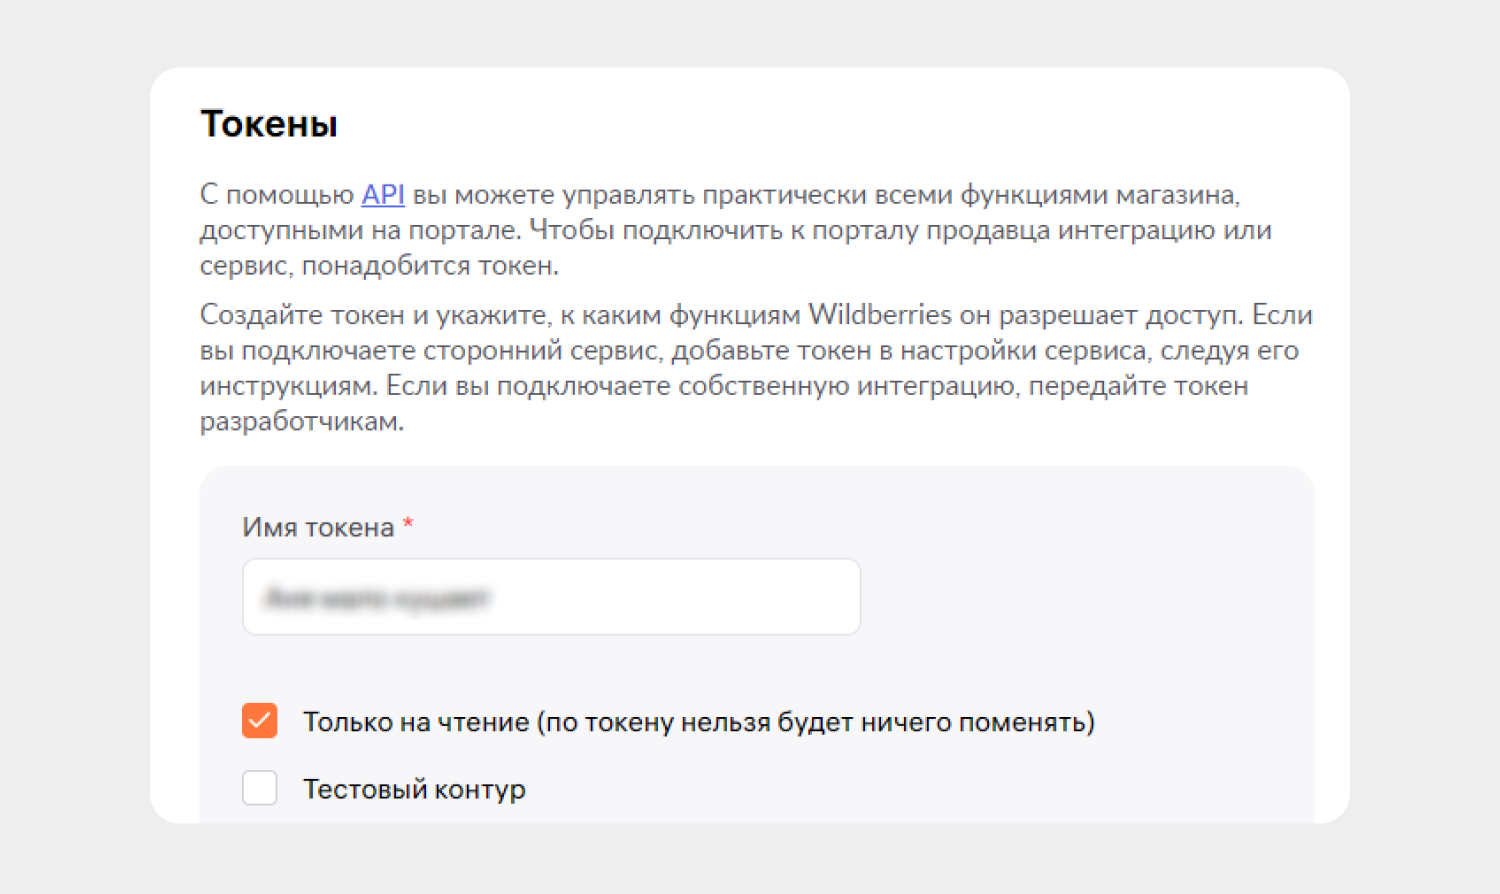The height and width of the screenshot is (894, 1500).
Task: Enable the 'Тестовый контур' checkbox
Action: click(x=260, y=788)
